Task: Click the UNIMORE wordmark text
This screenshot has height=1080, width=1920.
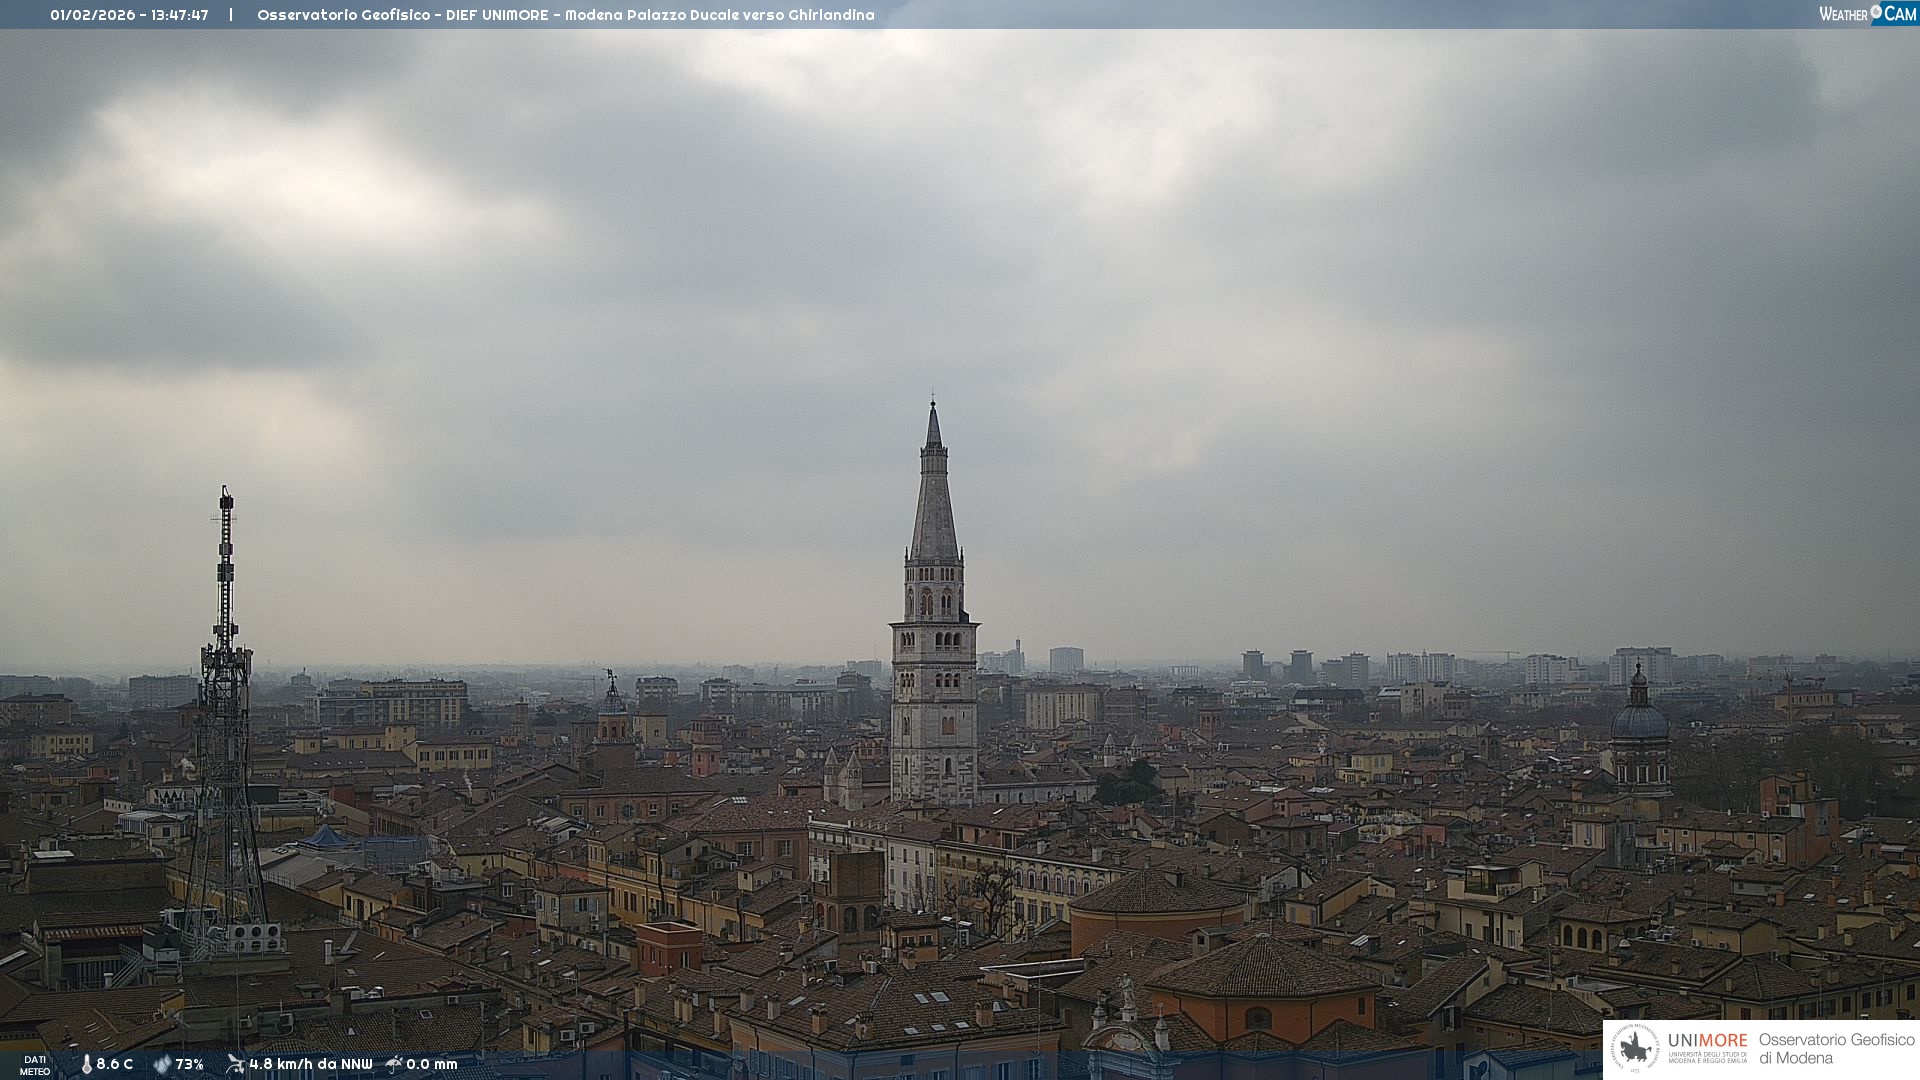Action: (x=1707, y=1041)
